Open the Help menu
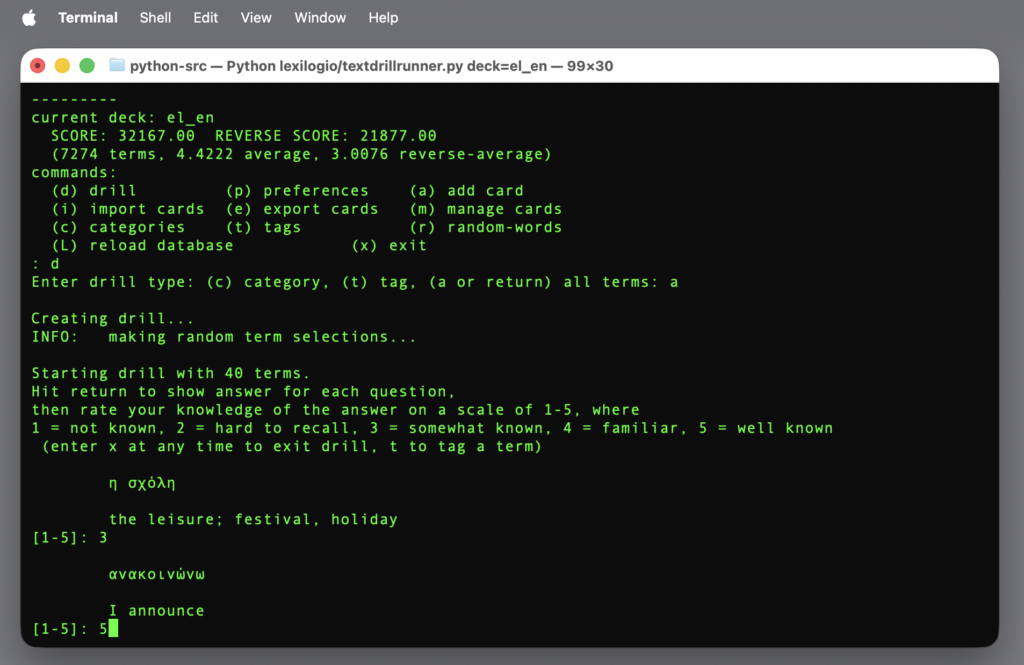 click(x=383, y=18)
